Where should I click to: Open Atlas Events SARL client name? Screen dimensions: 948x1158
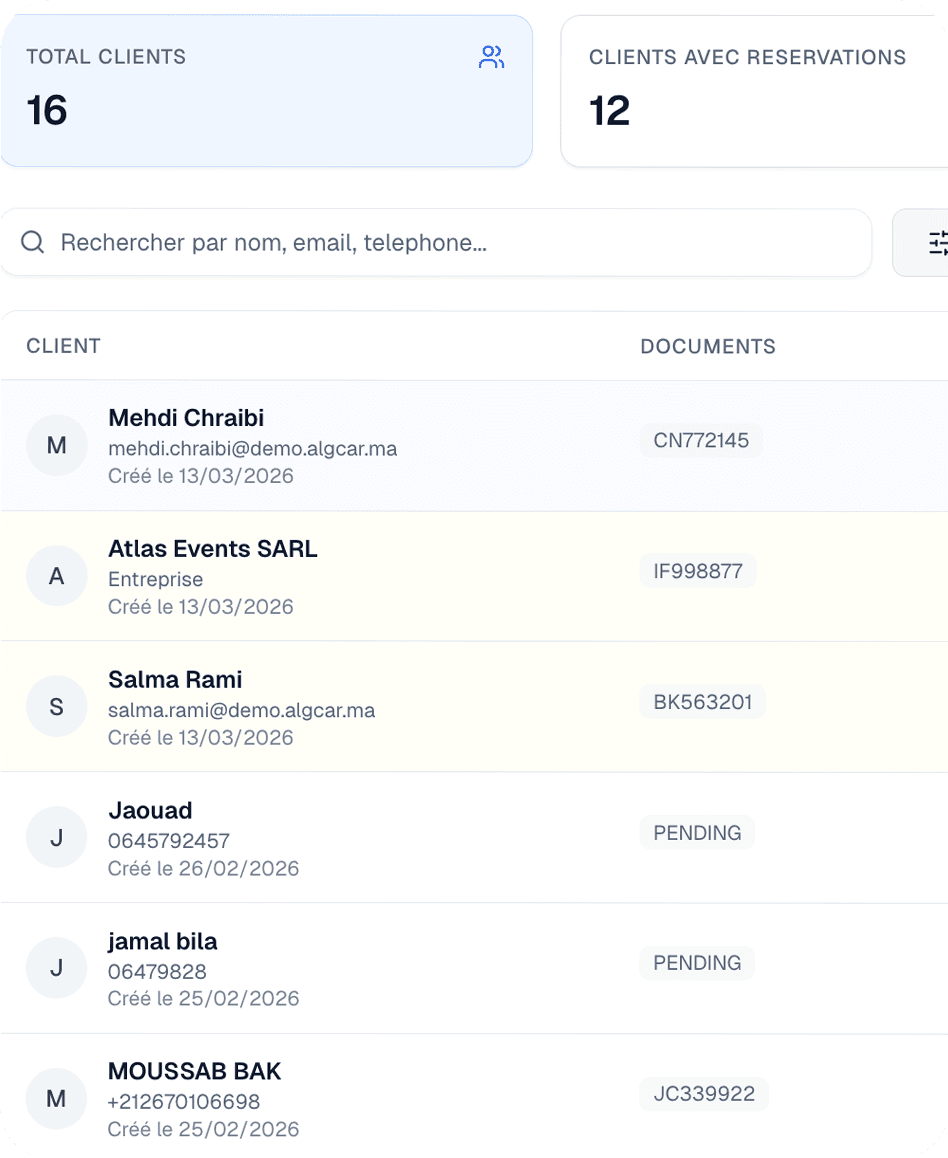click(213, 549)
